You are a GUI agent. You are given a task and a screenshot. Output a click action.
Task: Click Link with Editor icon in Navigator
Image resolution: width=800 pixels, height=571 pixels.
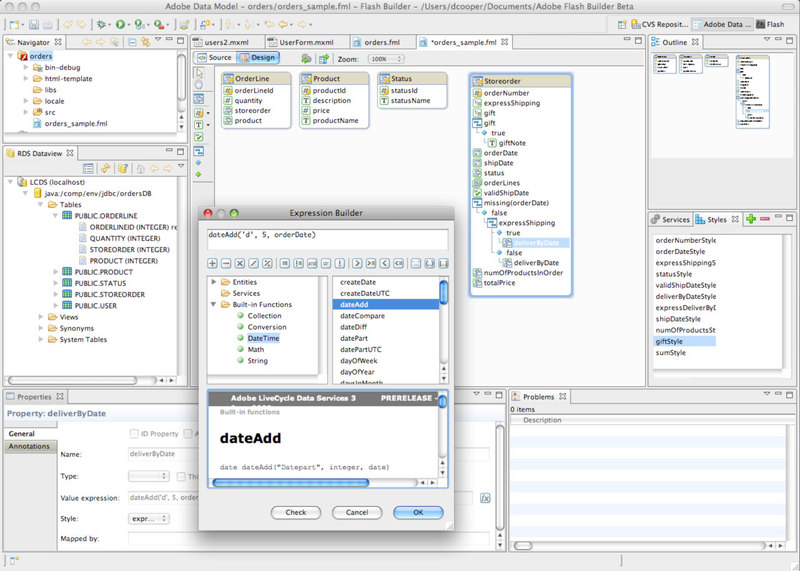145,42
